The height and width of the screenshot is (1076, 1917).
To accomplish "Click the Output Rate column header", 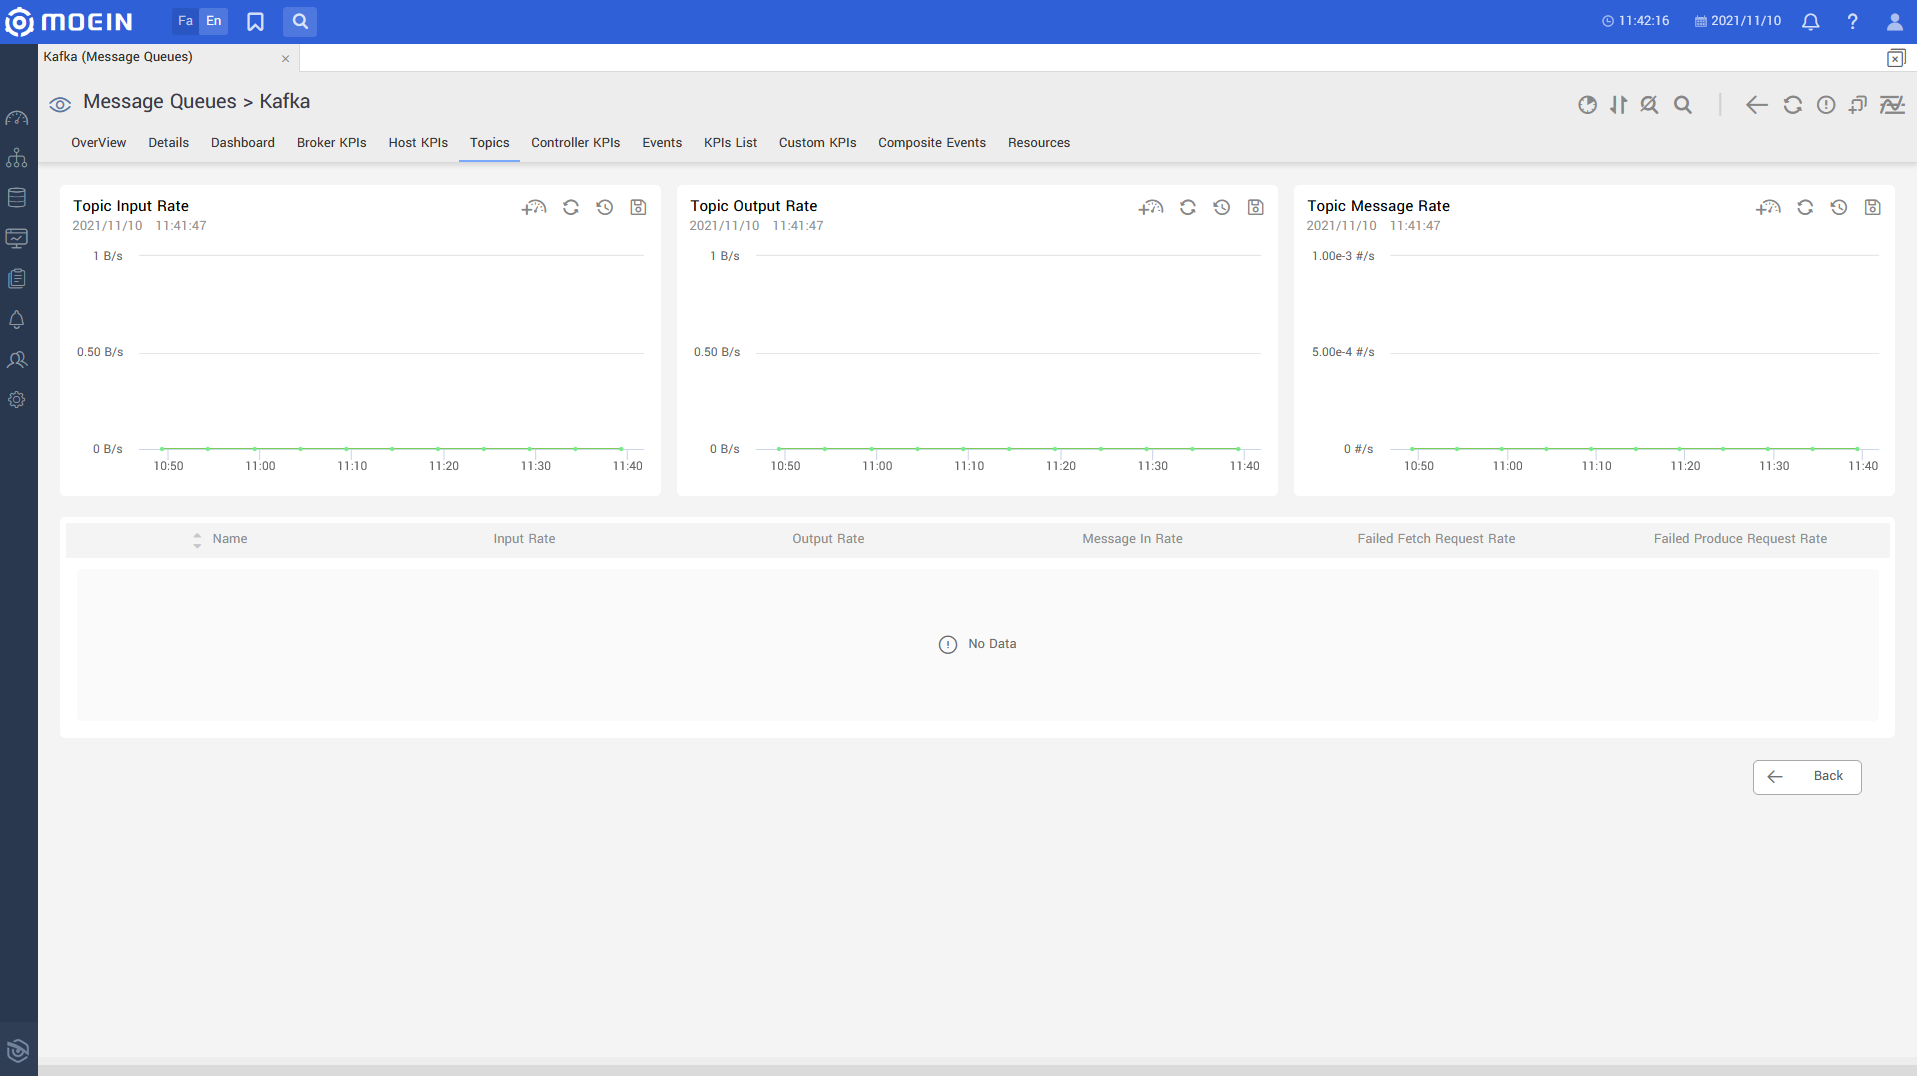I will 828,539.
